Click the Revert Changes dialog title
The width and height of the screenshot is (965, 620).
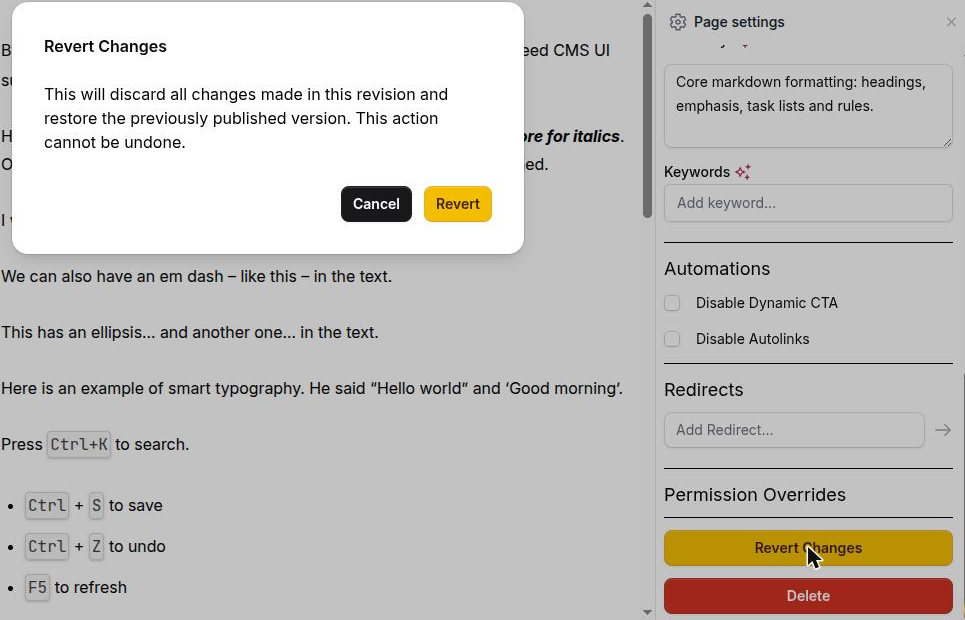tap(105, 47)
